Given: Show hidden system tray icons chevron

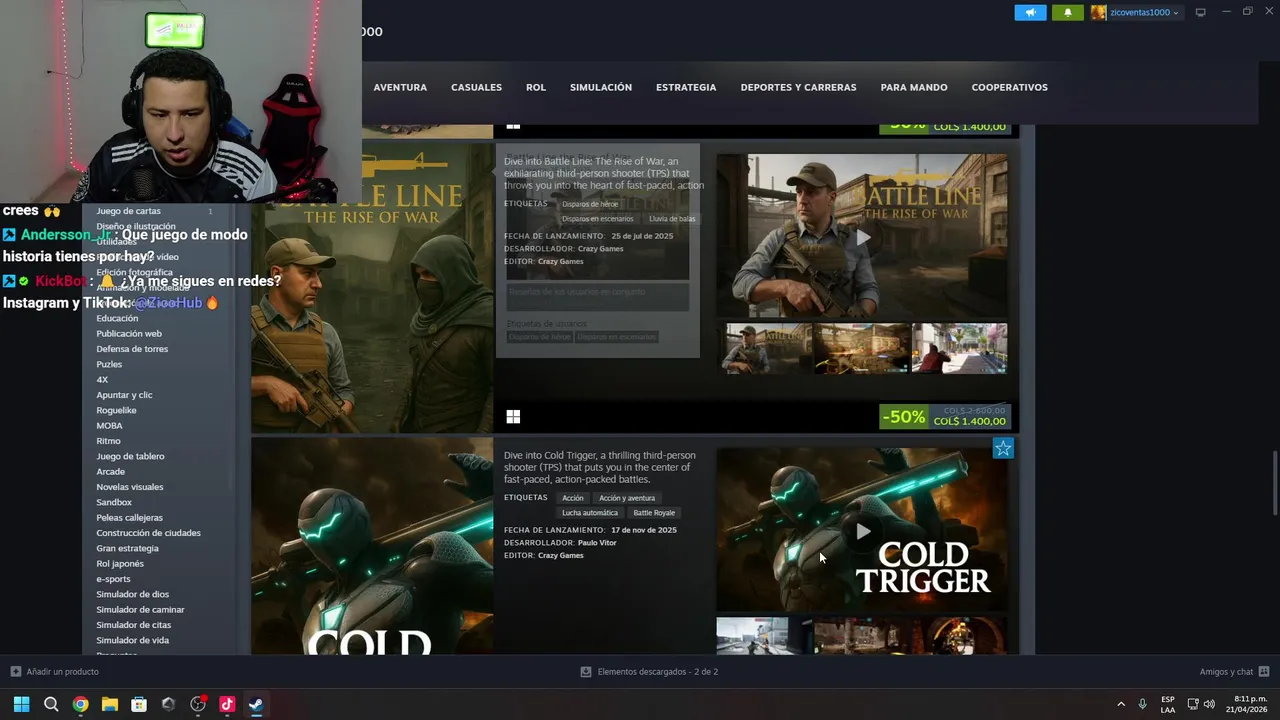Looking at the screenshot, I should (1121, 704).
